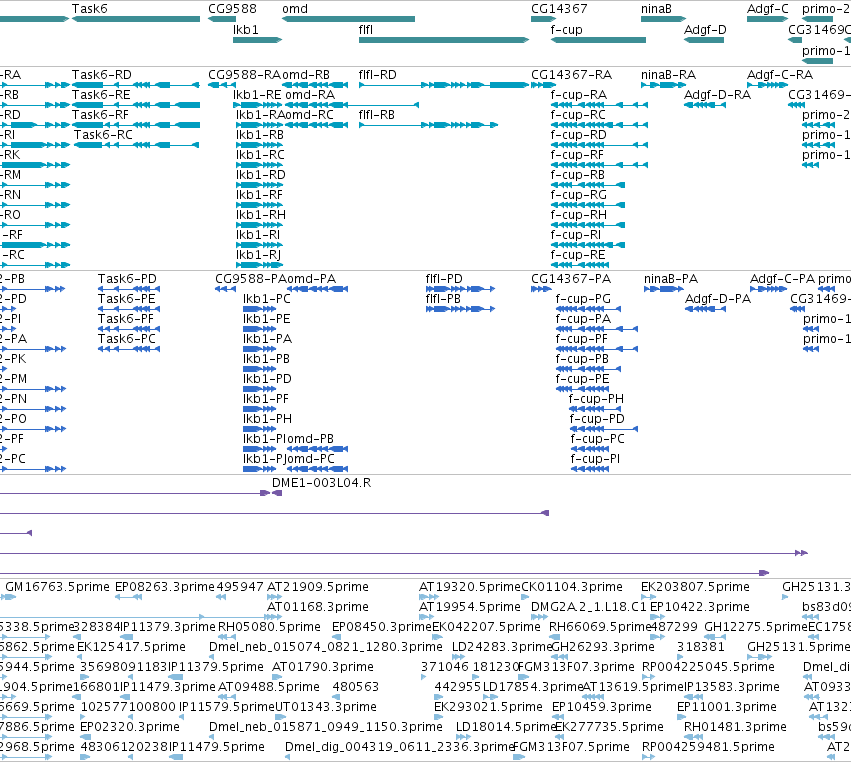This screenshot has width=851, height=762.
Task: Select transcript lkb1-RH
Action: pyautogui.click(x=261, y=214)
